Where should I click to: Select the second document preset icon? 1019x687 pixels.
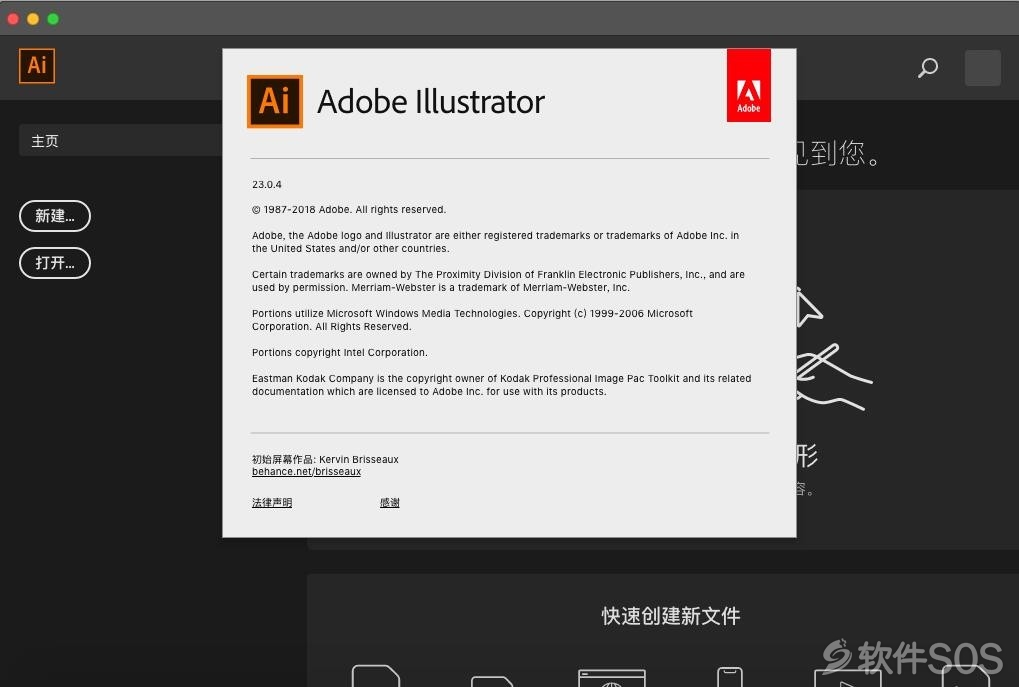tap(492, 681)
